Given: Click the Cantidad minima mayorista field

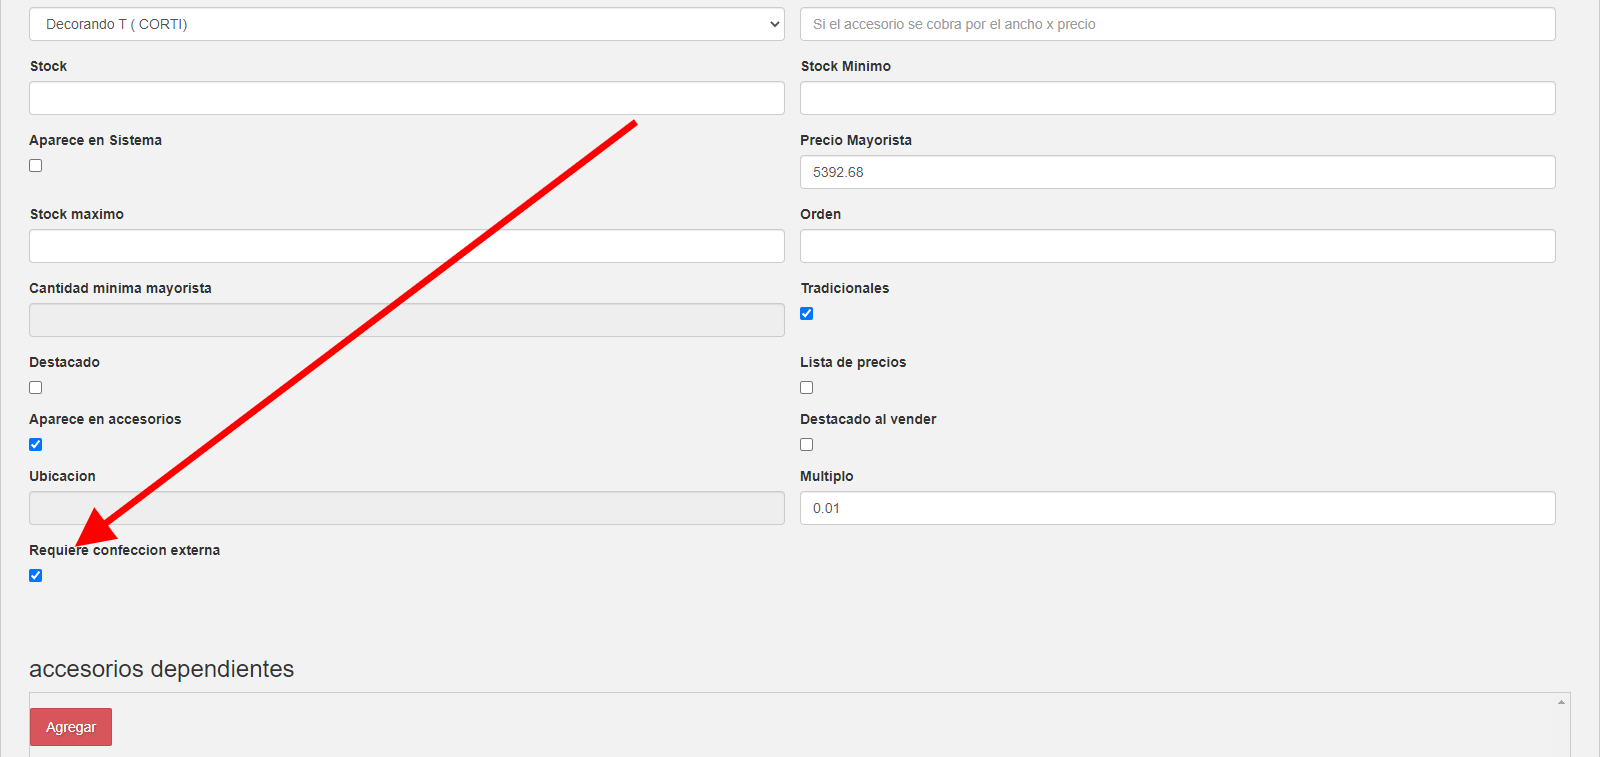Looking at the screenshot, I should coord(406,320).
